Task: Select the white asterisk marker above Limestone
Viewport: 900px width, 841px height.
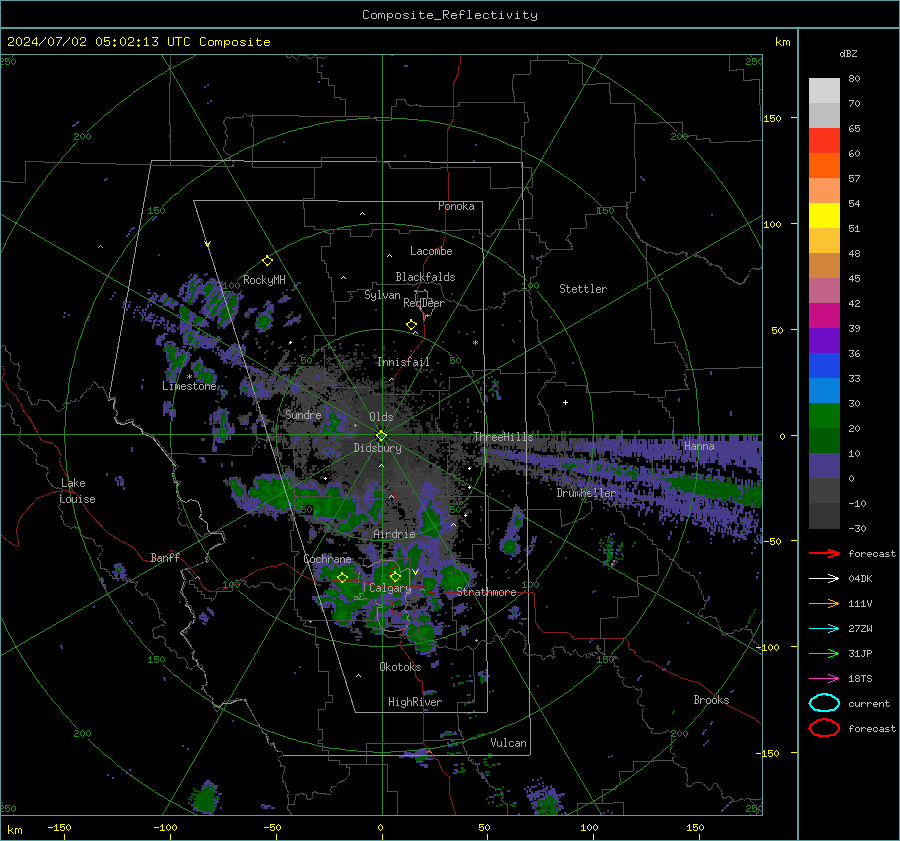Action: (189, 377)
